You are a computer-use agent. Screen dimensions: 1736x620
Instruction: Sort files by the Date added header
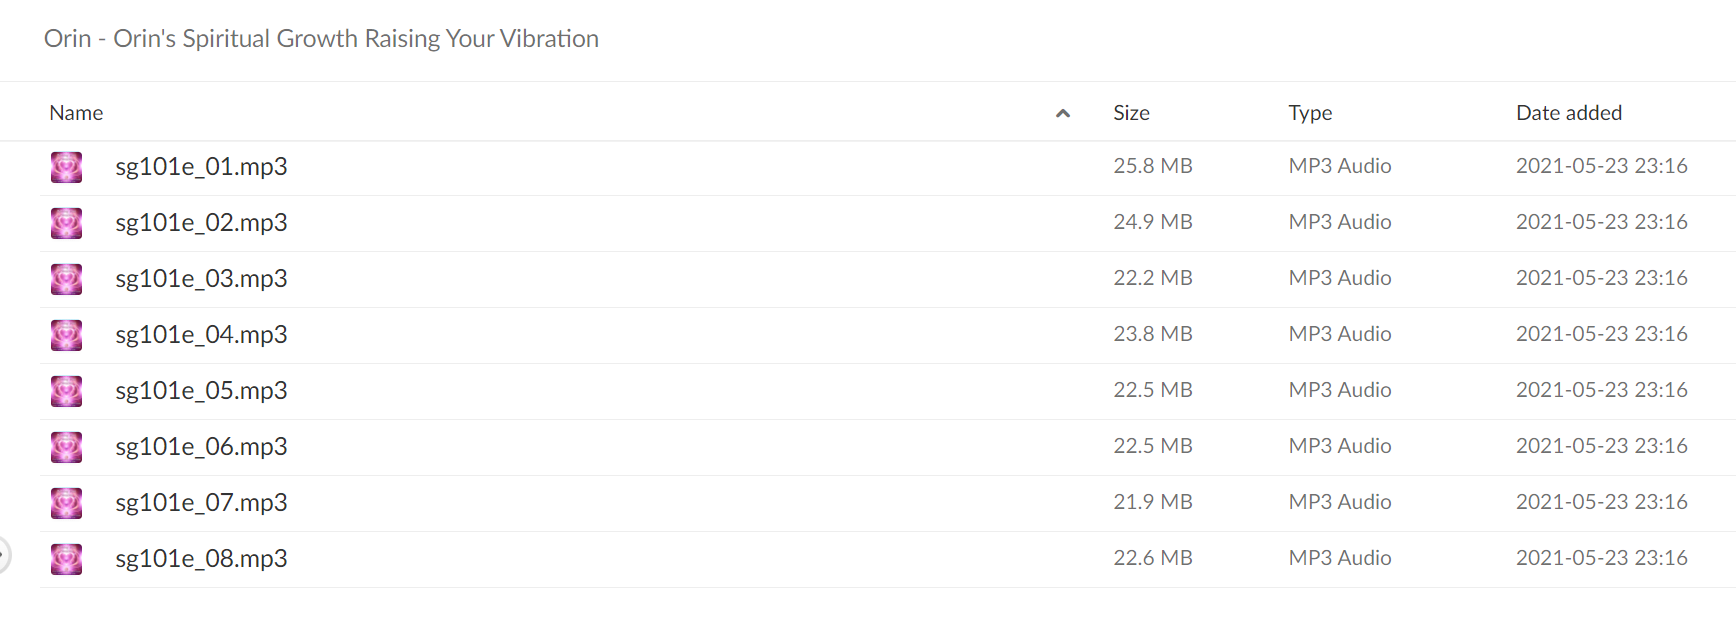coord(1569,113)
